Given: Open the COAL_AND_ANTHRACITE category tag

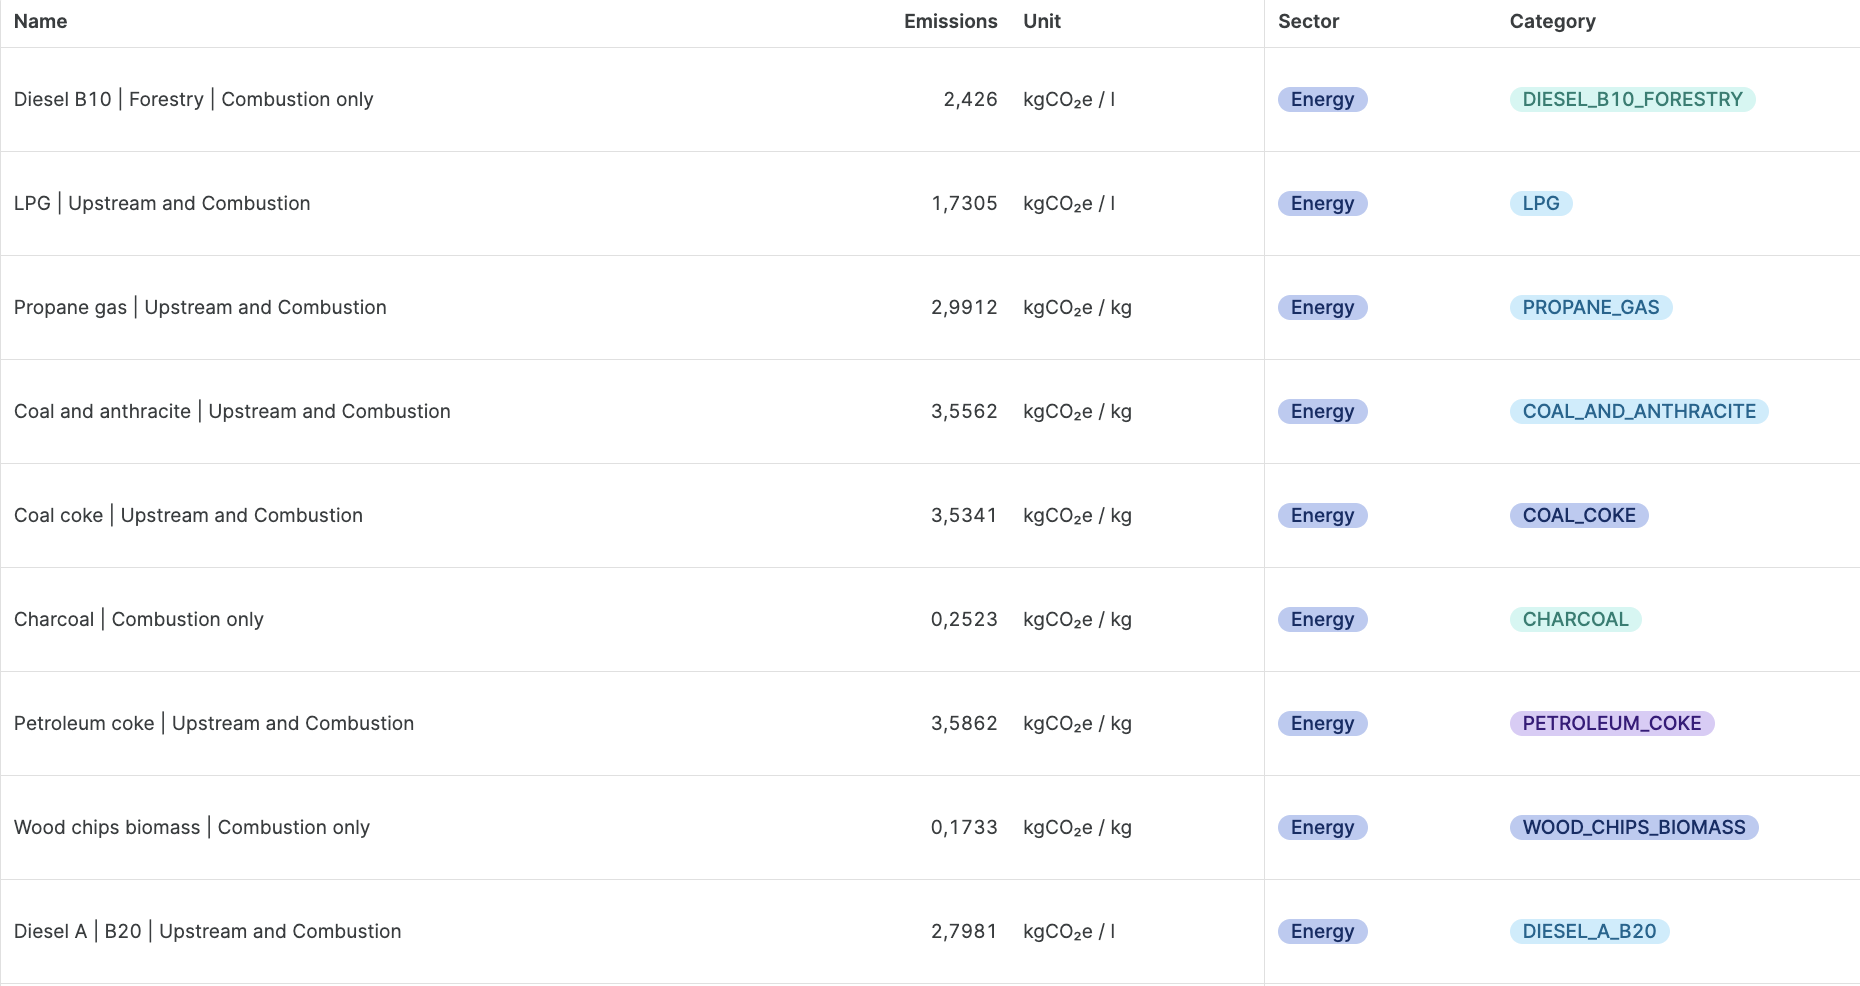Looking at the screenshot, I should [1639, 411].
